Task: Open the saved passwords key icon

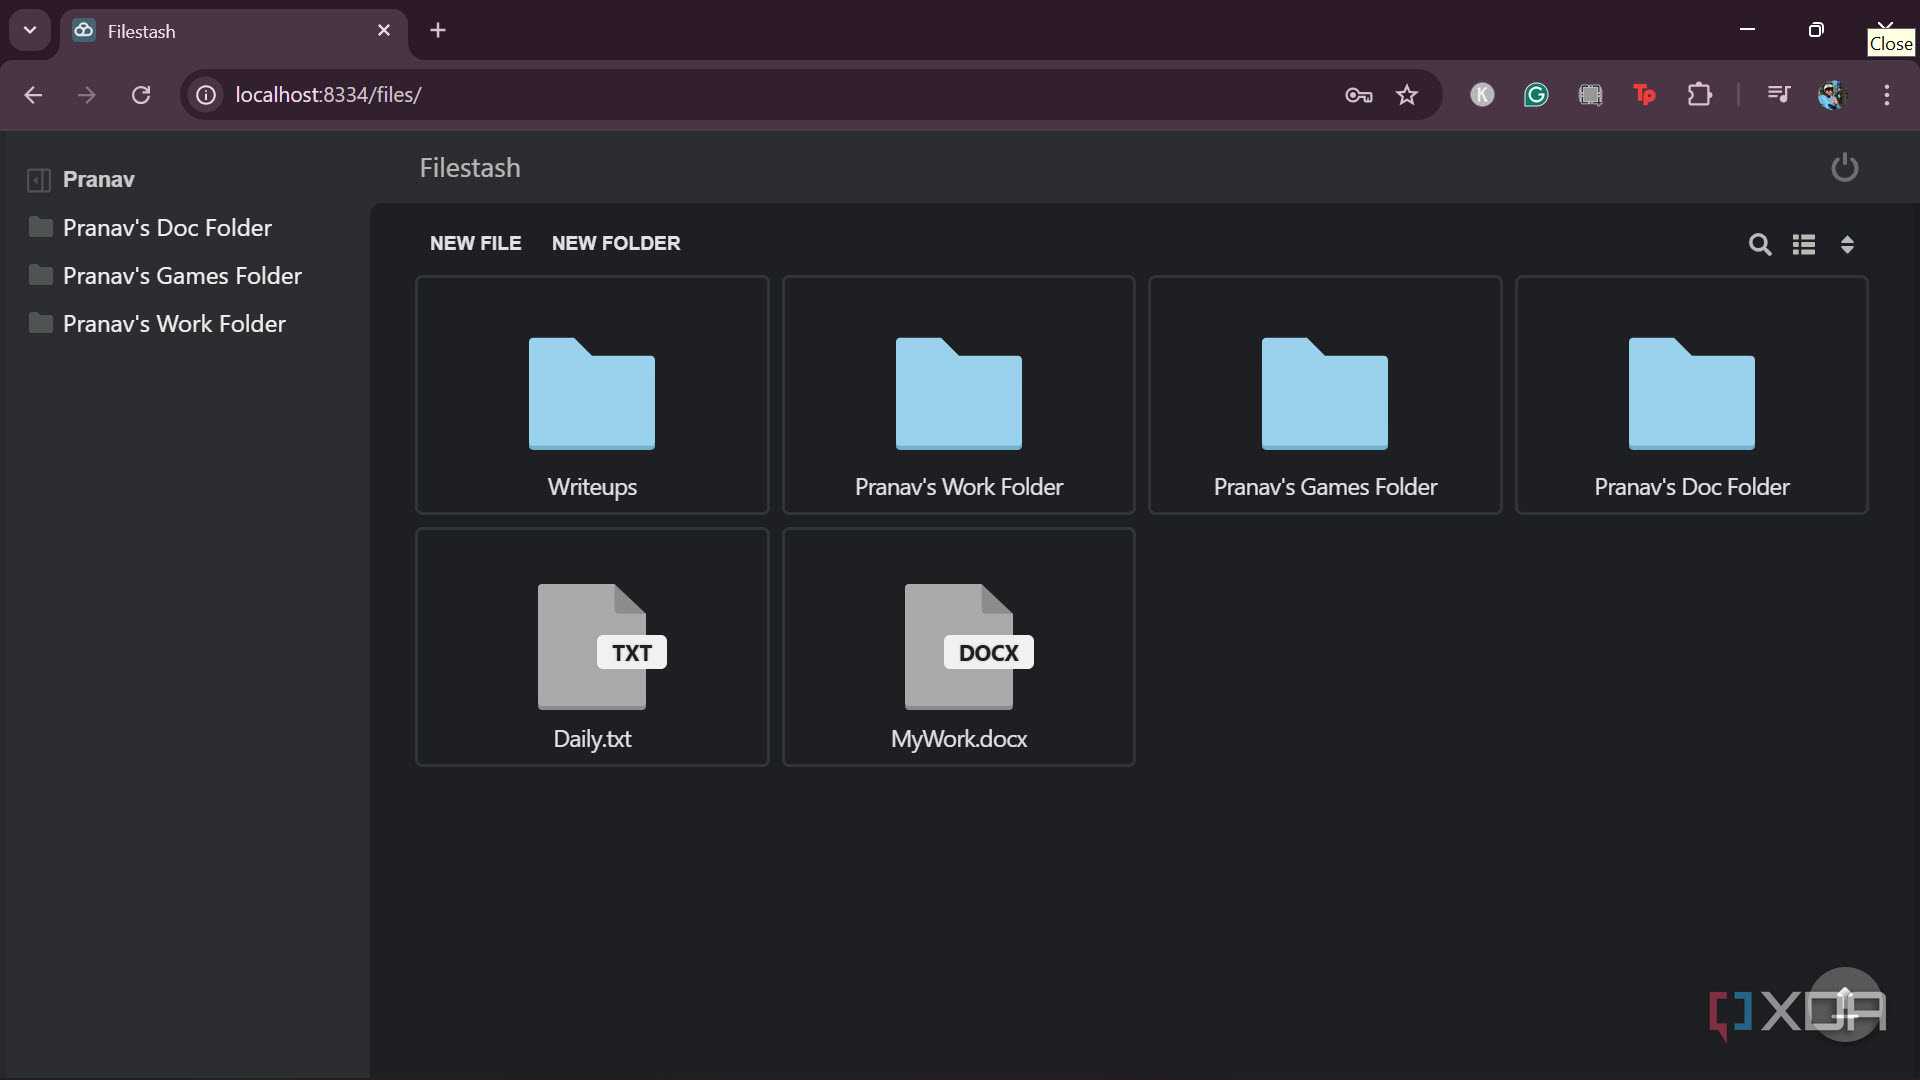Action: click(x=1358, y=95)
